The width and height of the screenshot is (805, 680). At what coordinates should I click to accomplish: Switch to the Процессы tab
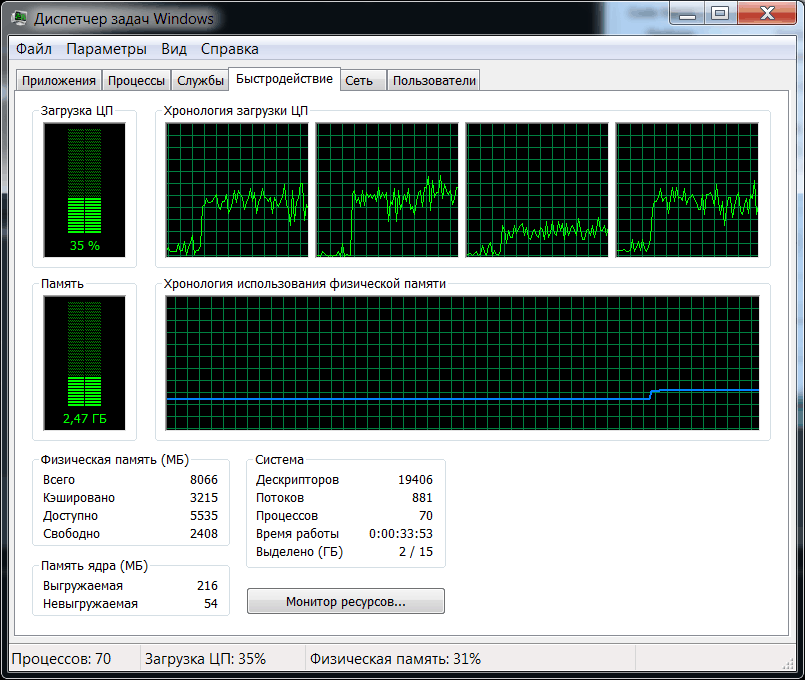point(136,81)
